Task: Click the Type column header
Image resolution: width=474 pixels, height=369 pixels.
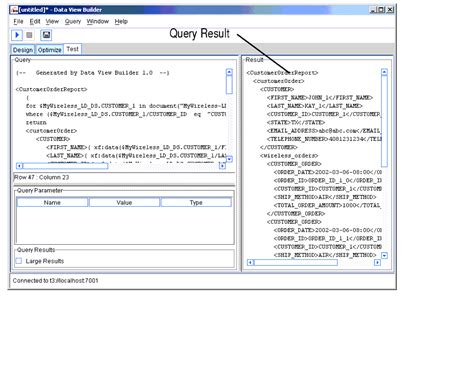Action: click(196, 202)
